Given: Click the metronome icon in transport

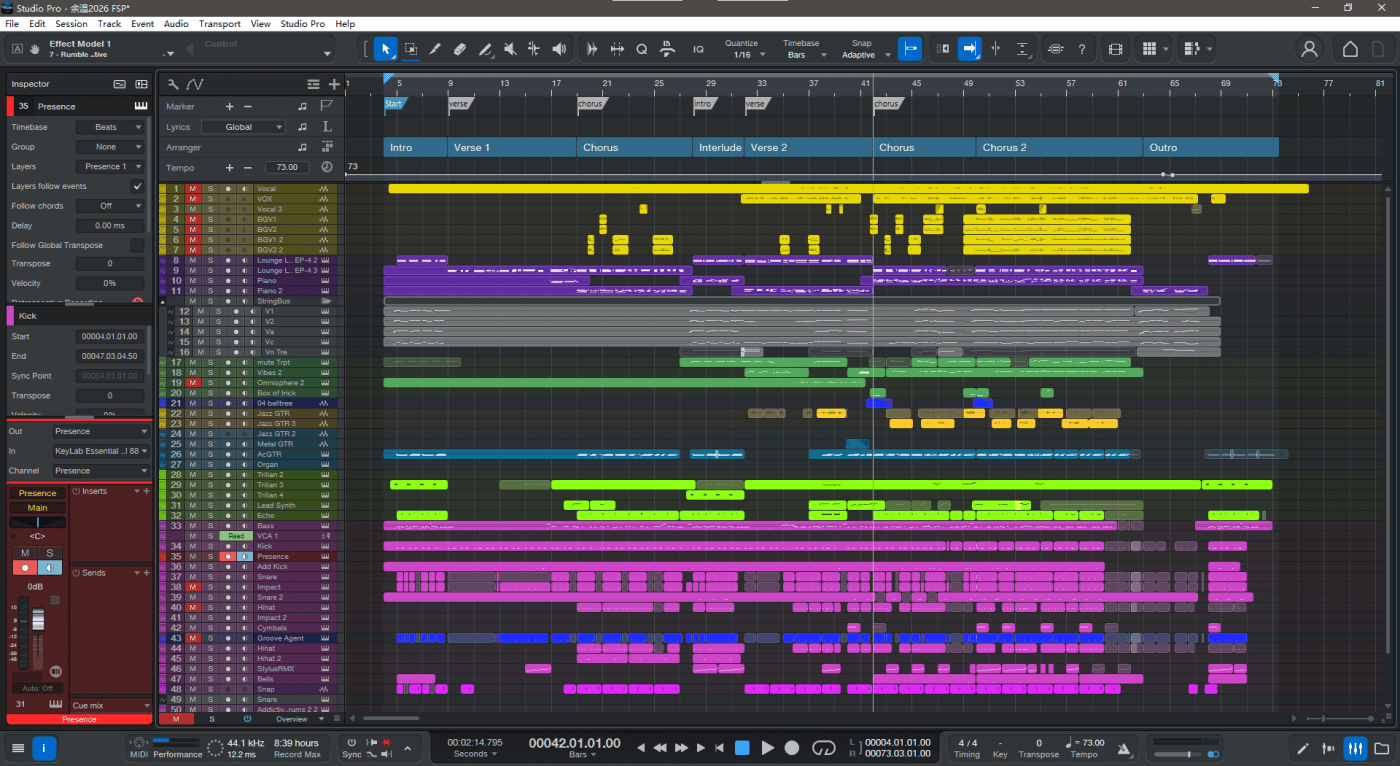Looking at the screenshot, I should pyautogui.click(x=1124, y=748).
